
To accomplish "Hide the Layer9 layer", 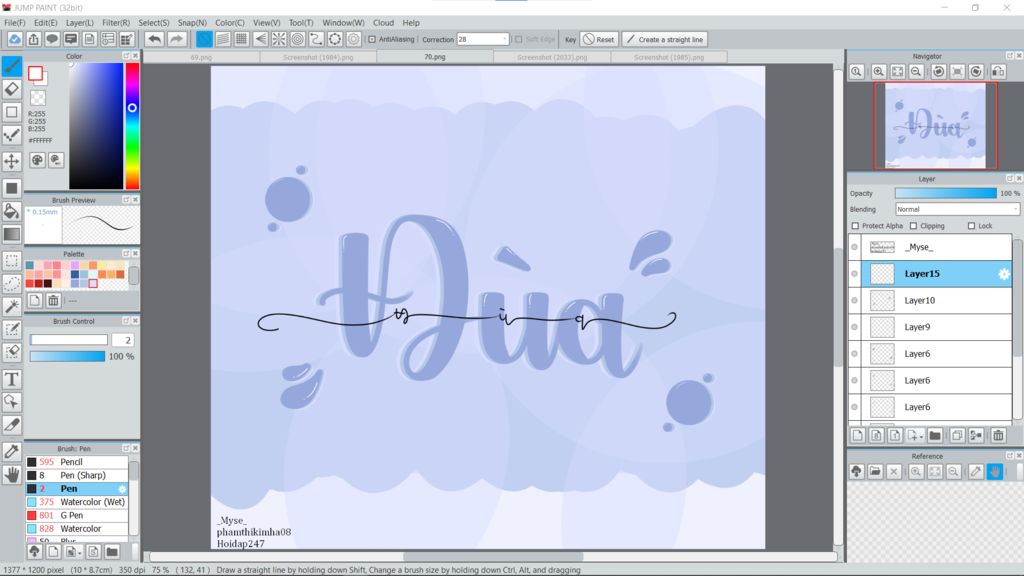I will pyautogui.click(x=854, y=327).
